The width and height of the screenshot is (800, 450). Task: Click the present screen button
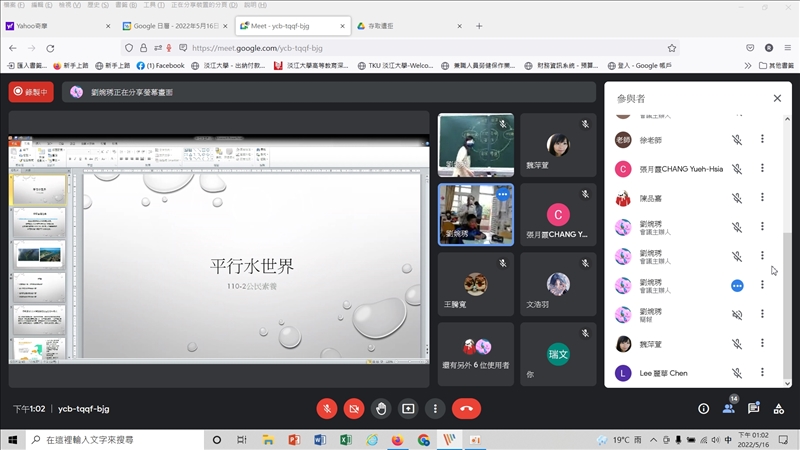click(x=407, y=408)
